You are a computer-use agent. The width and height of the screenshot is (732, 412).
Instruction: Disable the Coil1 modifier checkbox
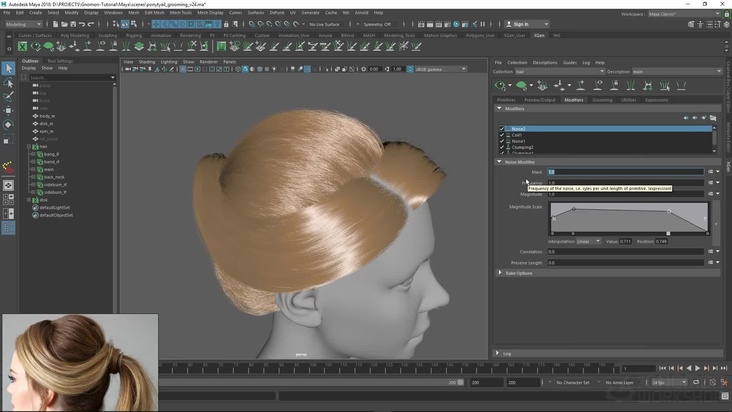(x=502, y=135)
